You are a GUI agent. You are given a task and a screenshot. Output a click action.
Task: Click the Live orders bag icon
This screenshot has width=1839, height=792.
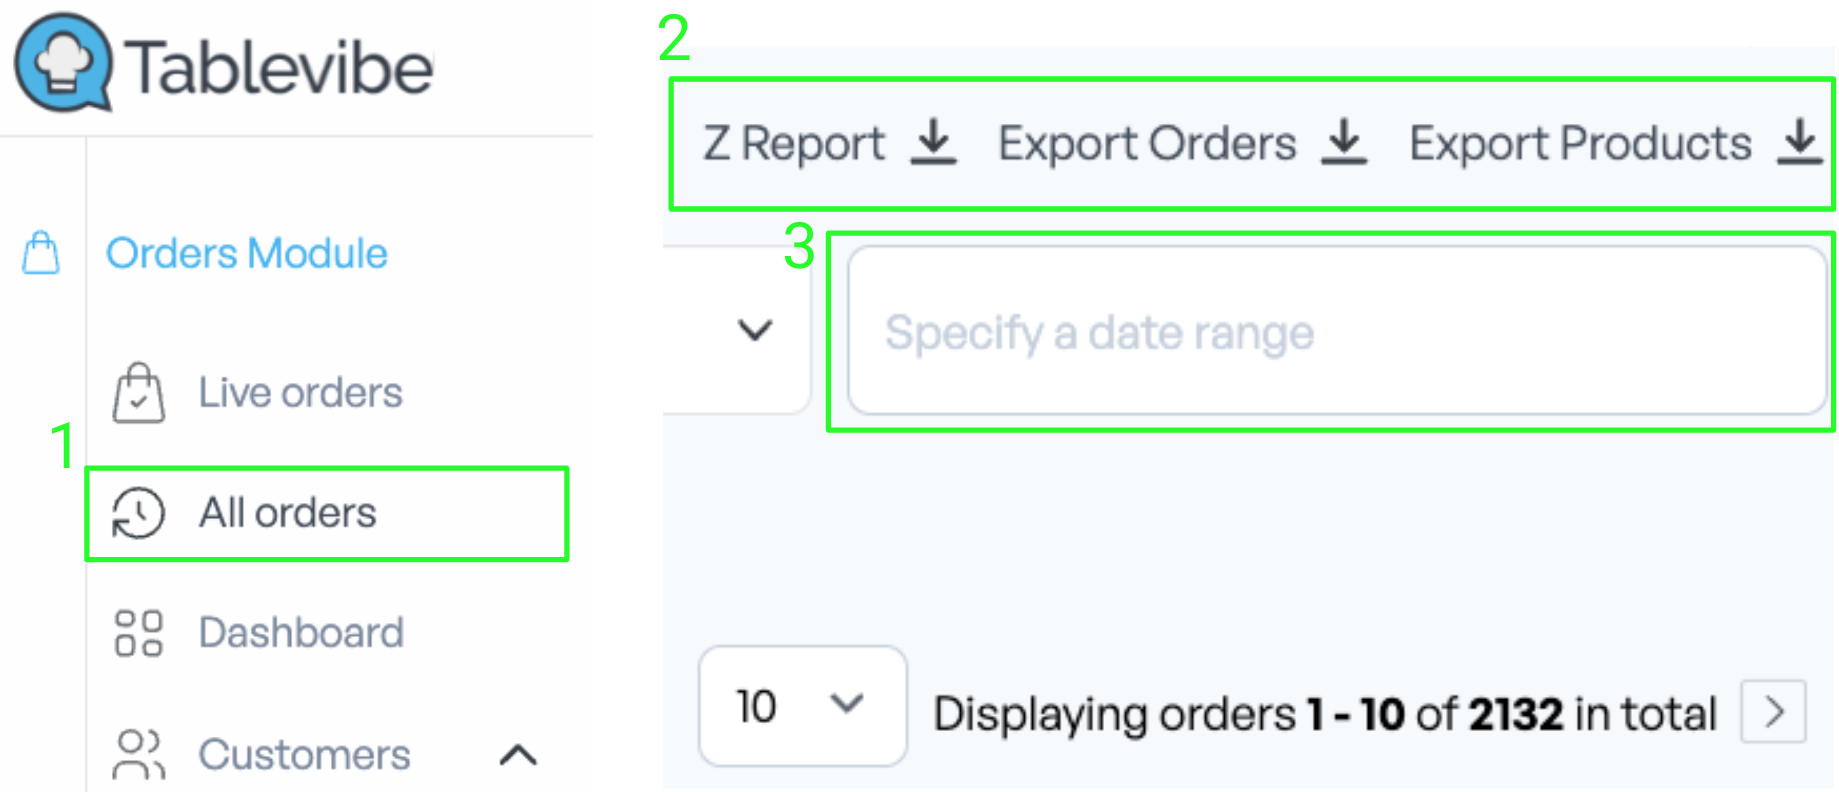tap(138, 392)
